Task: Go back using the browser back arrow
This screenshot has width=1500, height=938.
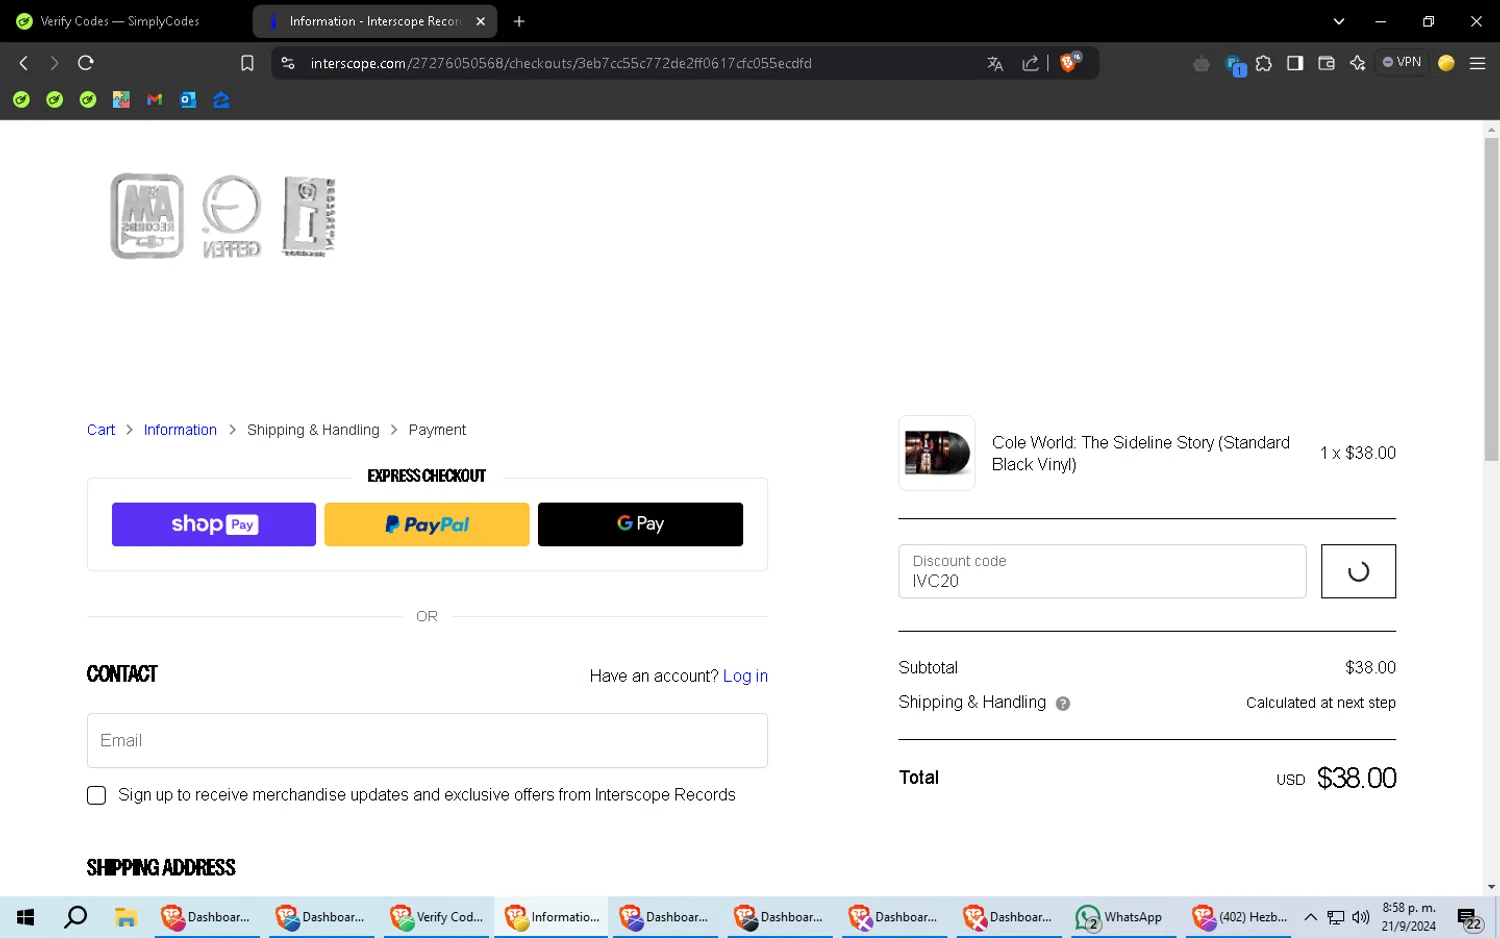Action: coord(24,63)
